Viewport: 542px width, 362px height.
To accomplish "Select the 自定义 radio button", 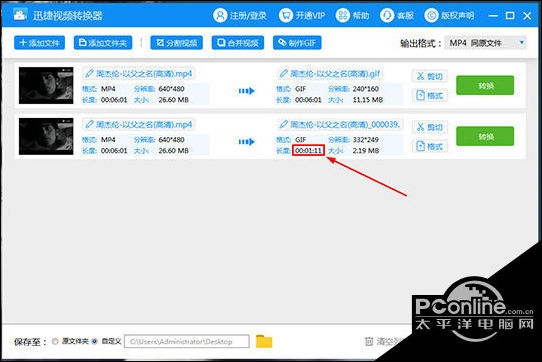I will [x=94, y=341].
